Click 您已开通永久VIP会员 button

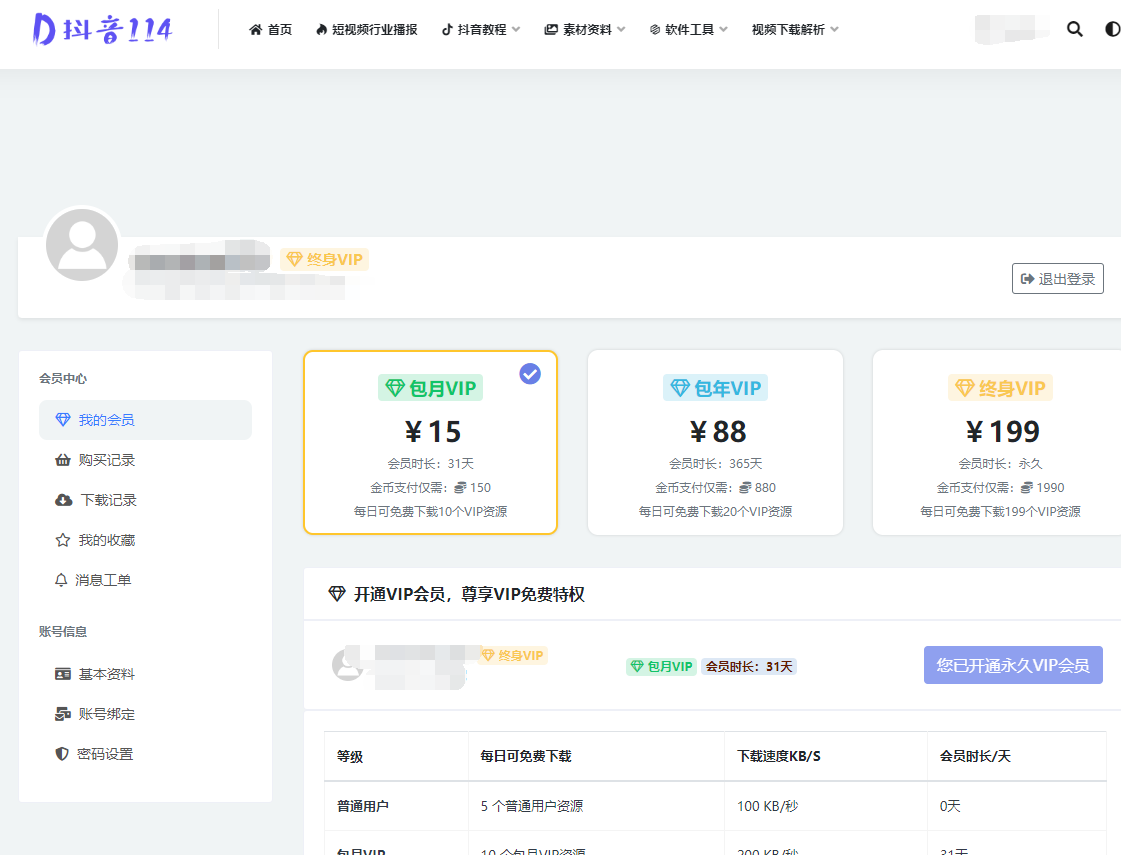[x=1013, y=666]
